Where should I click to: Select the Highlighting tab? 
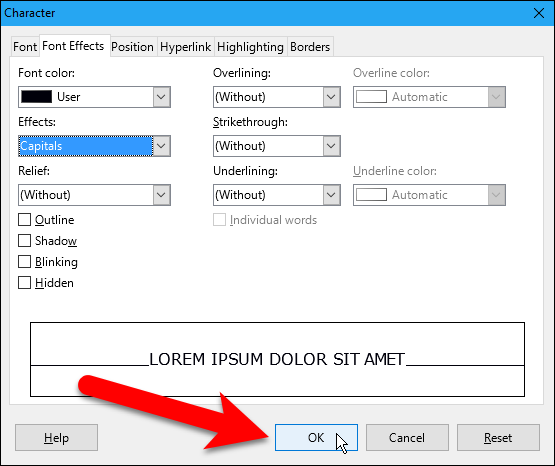point(250,47)
